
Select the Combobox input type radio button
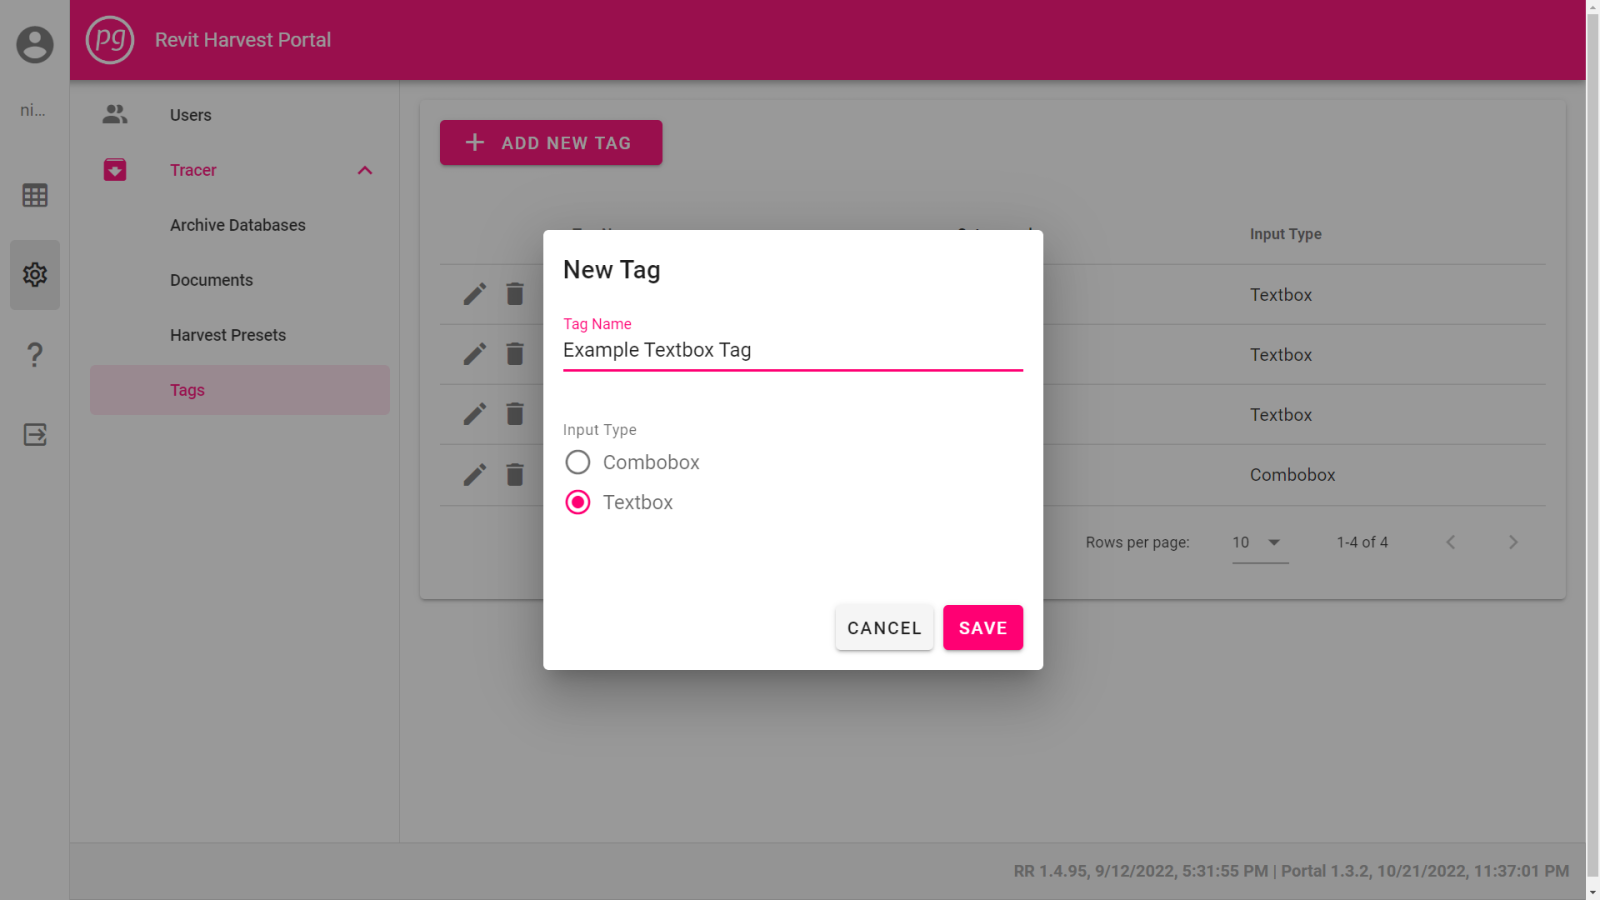[577, 462]
